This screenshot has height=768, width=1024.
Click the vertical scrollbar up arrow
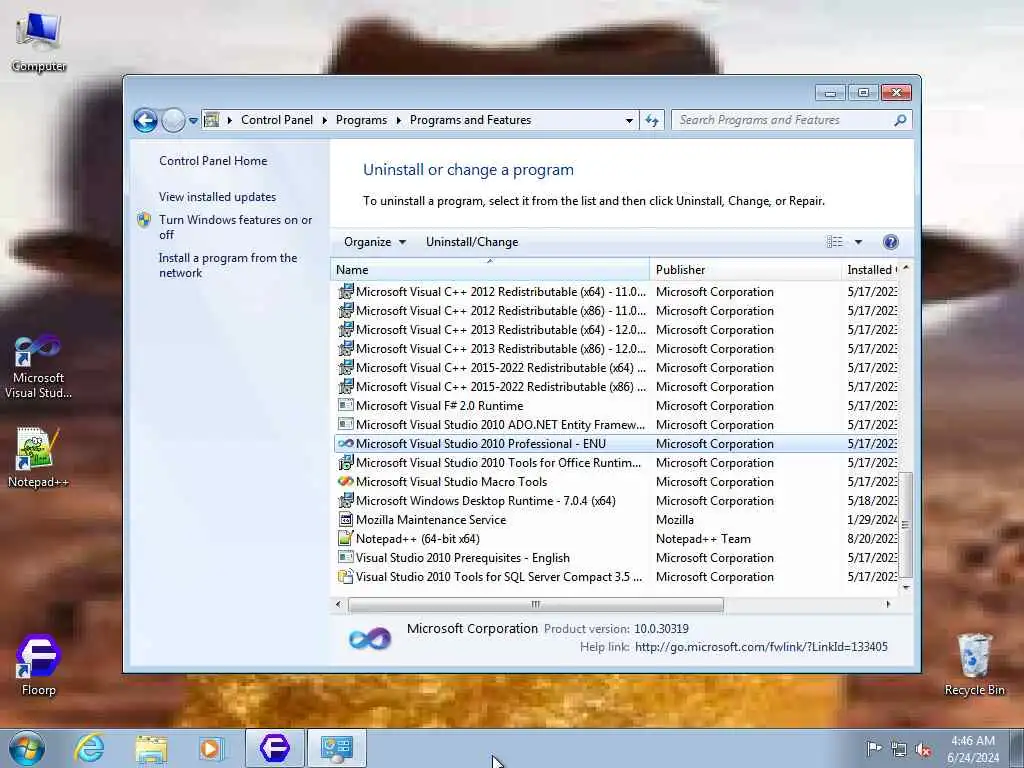click(906, 268)
